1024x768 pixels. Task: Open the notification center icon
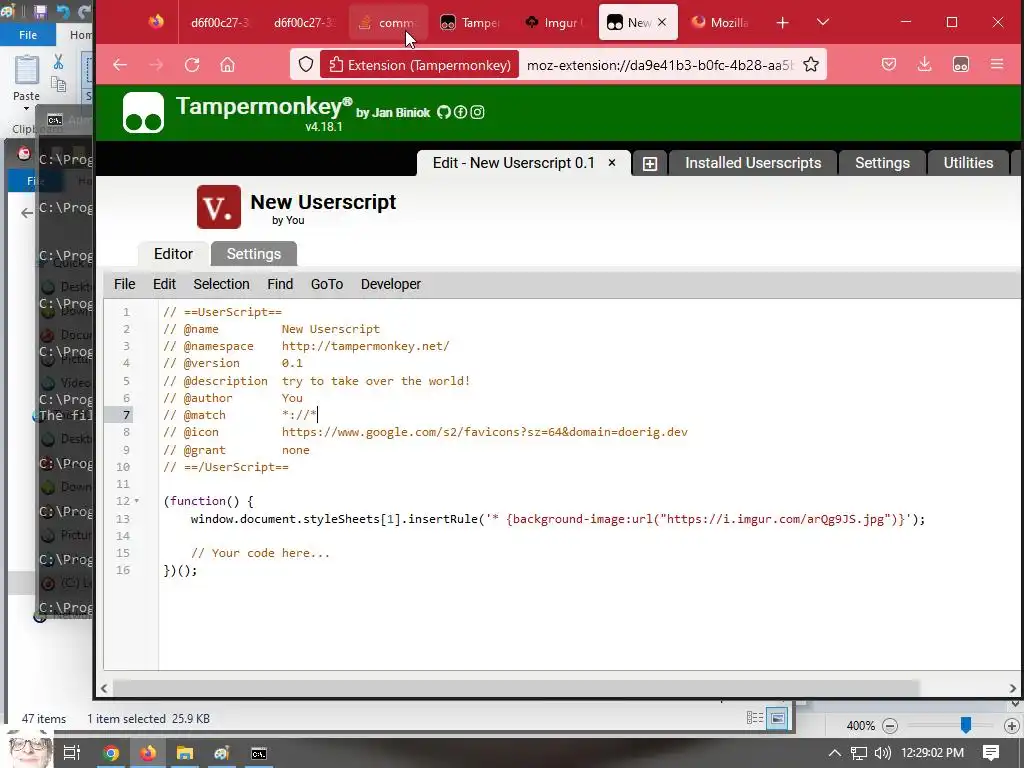click(x=991, y=753)
